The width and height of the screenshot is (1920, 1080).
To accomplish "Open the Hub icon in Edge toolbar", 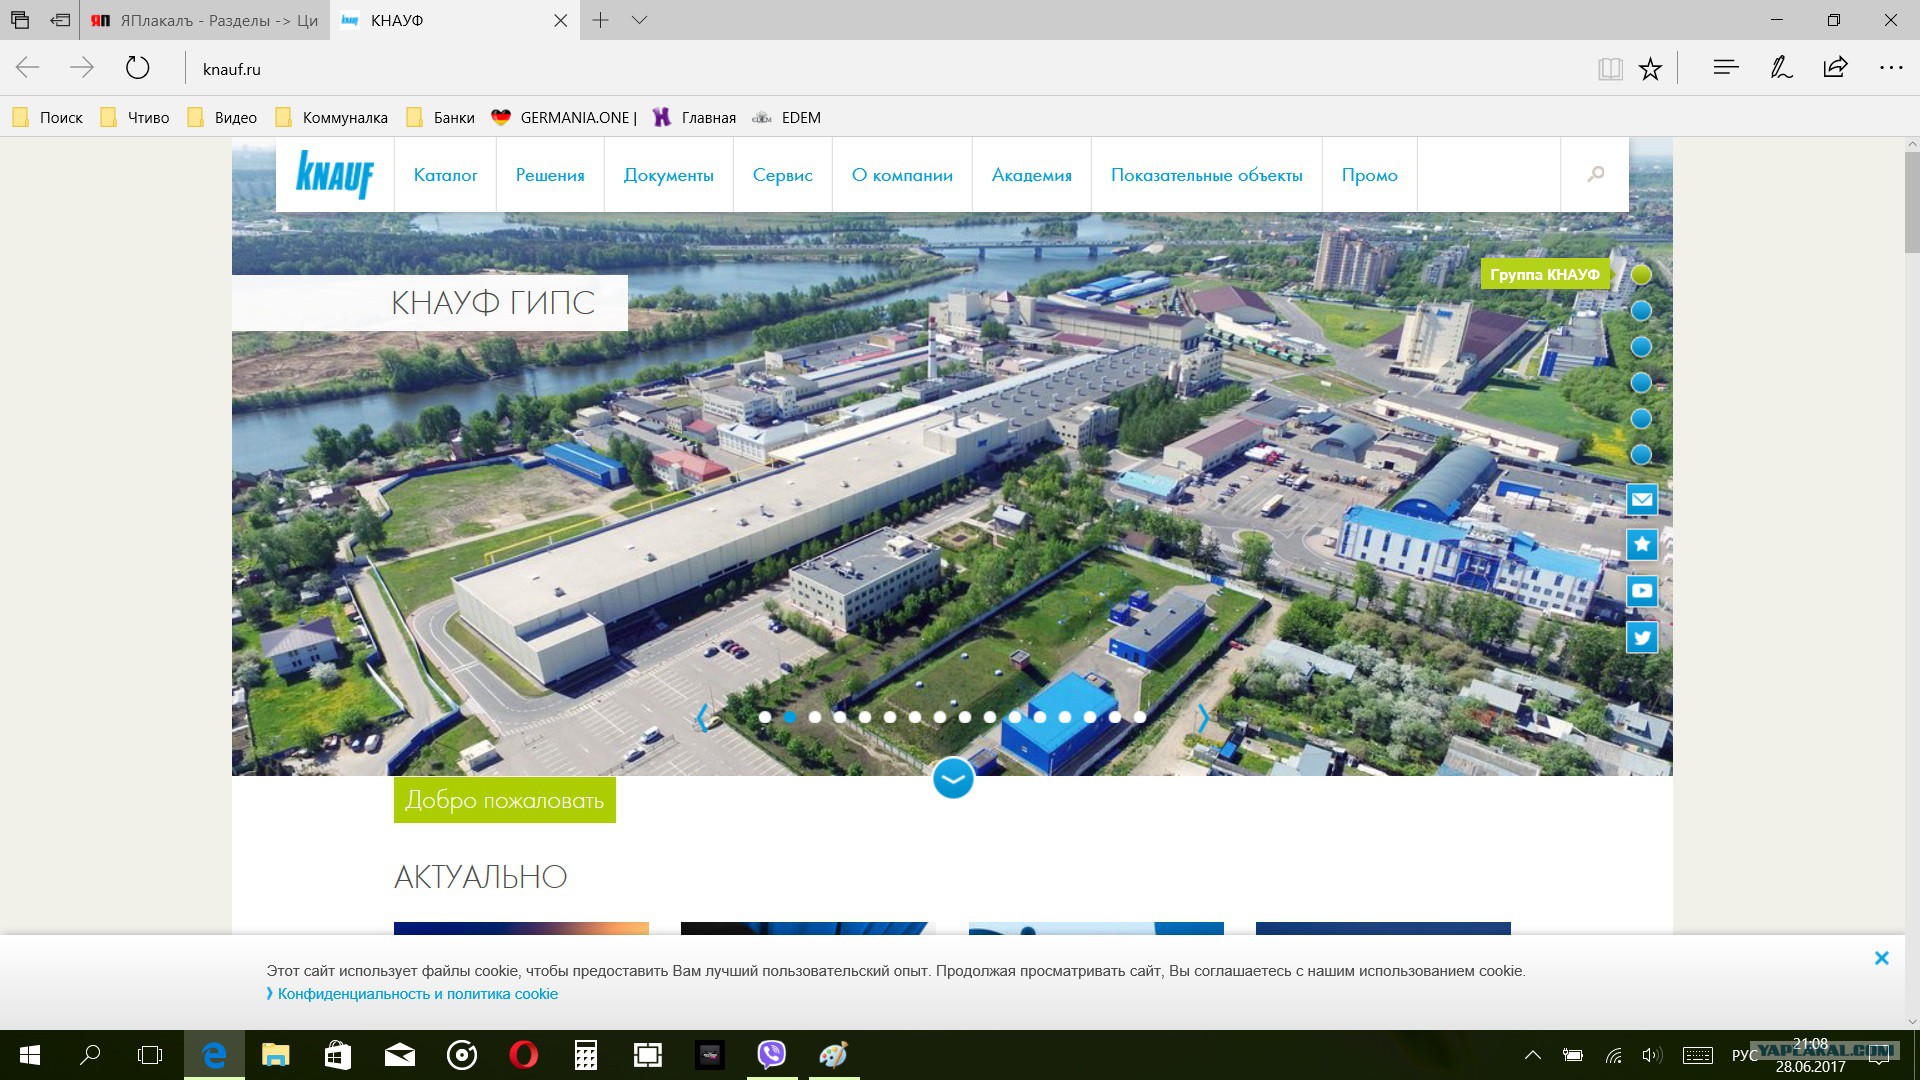I will 1726,68.
